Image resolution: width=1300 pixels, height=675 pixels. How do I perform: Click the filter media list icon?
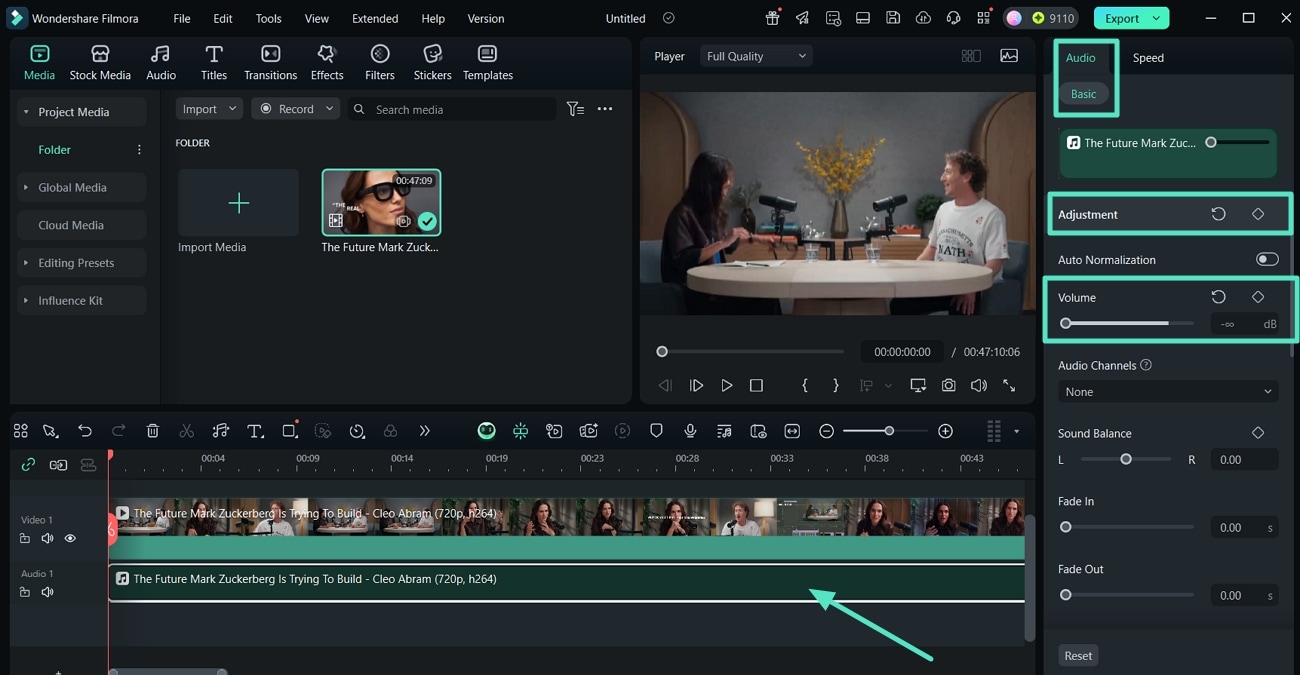pos(575,109)
